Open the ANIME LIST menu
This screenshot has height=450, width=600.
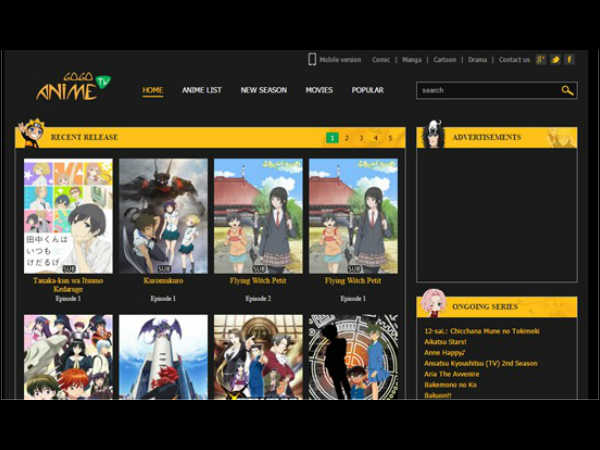202,90
